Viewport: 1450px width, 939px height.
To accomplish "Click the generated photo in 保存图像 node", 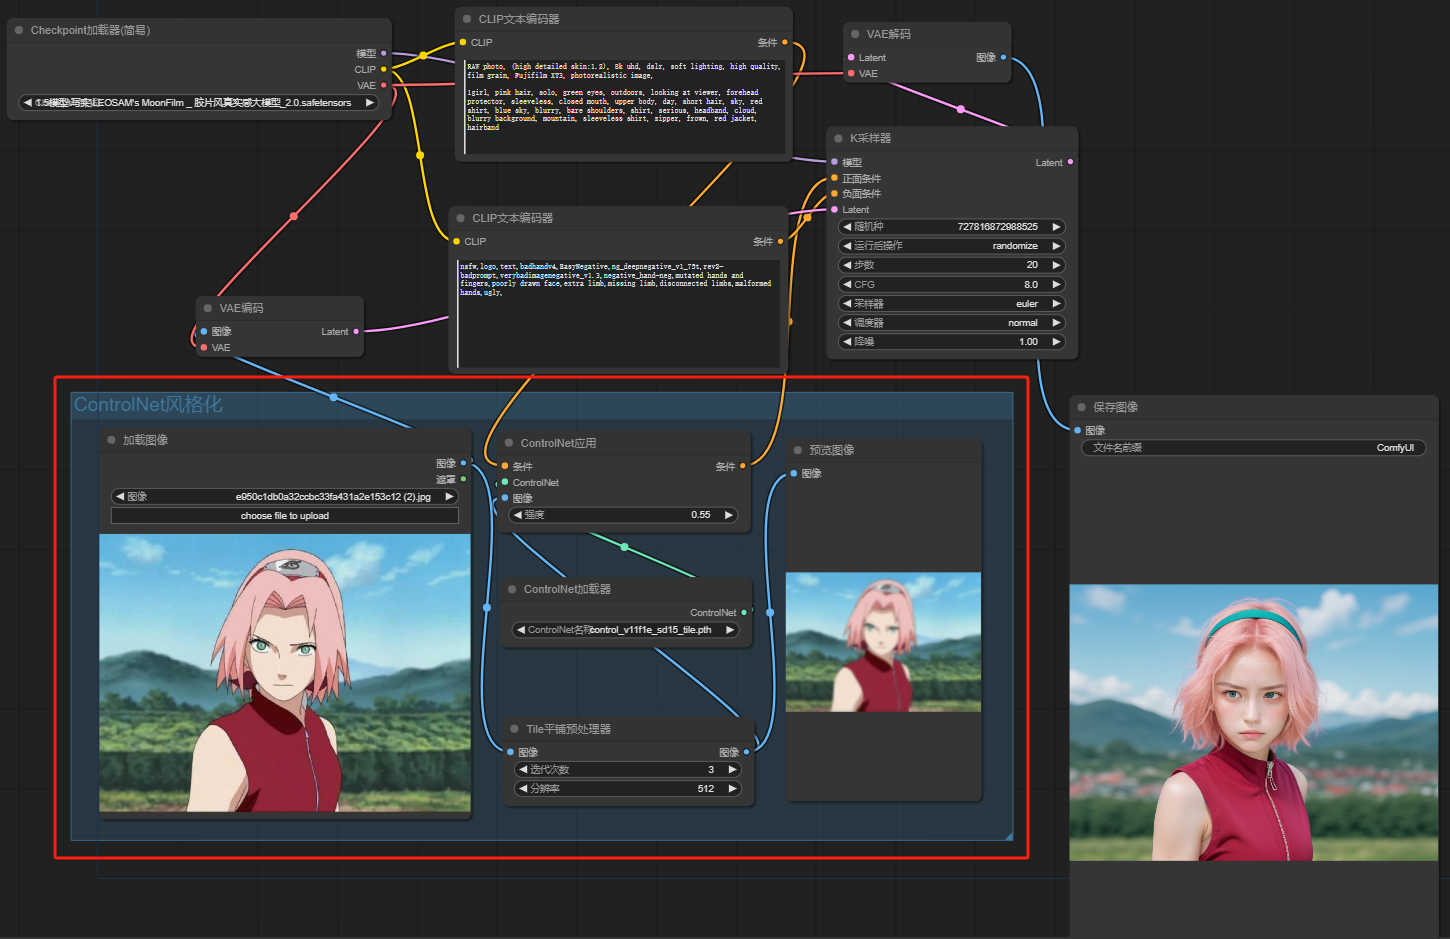I will (1254, 723).
